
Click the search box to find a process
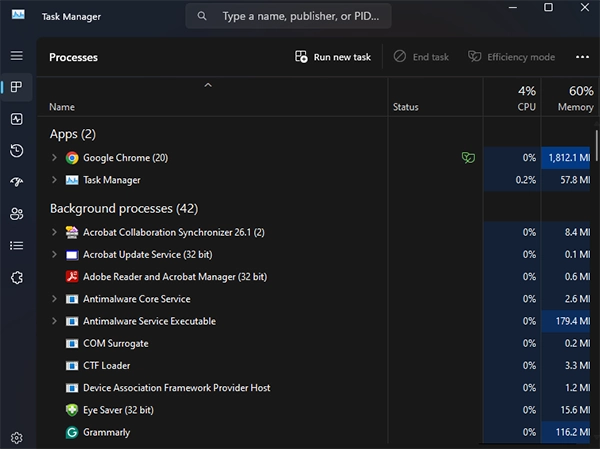point(289,16)
